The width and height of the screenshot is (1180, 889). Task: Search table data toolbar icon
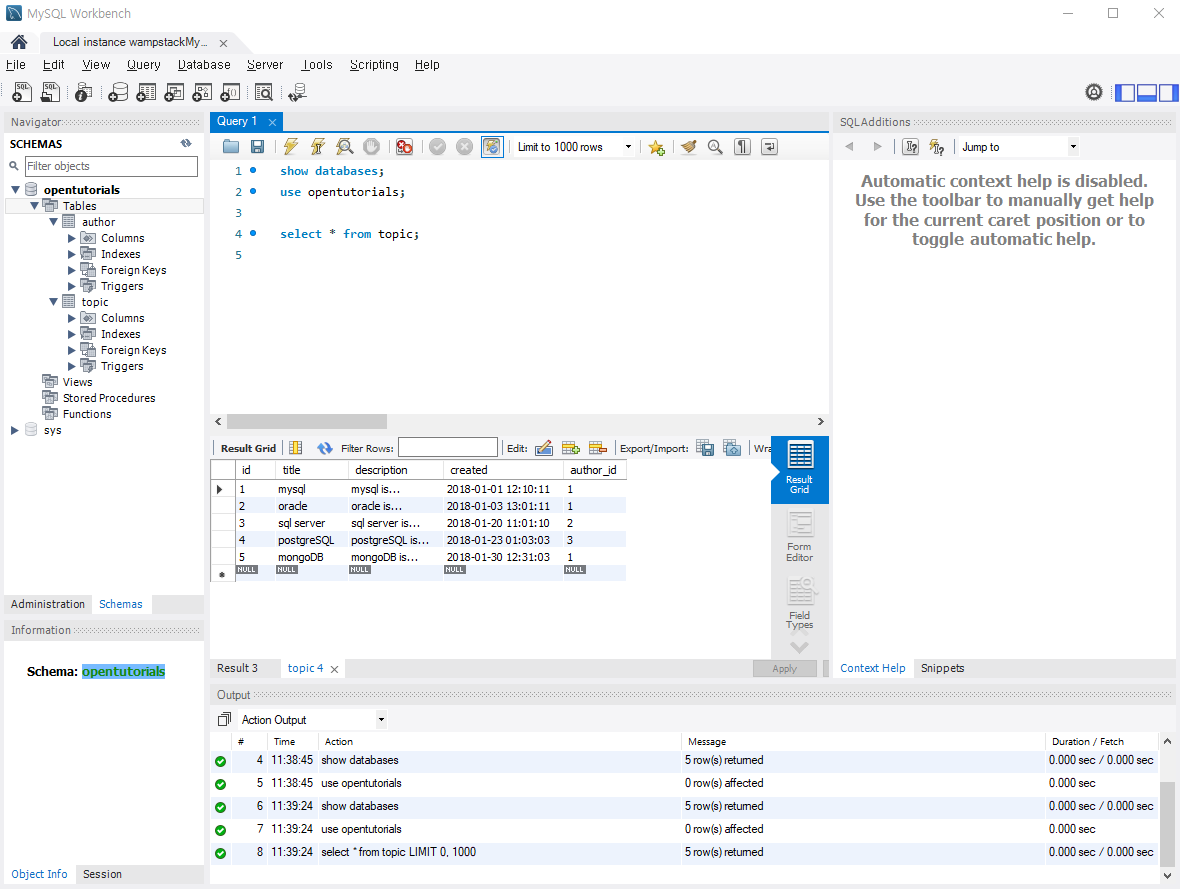263,92
